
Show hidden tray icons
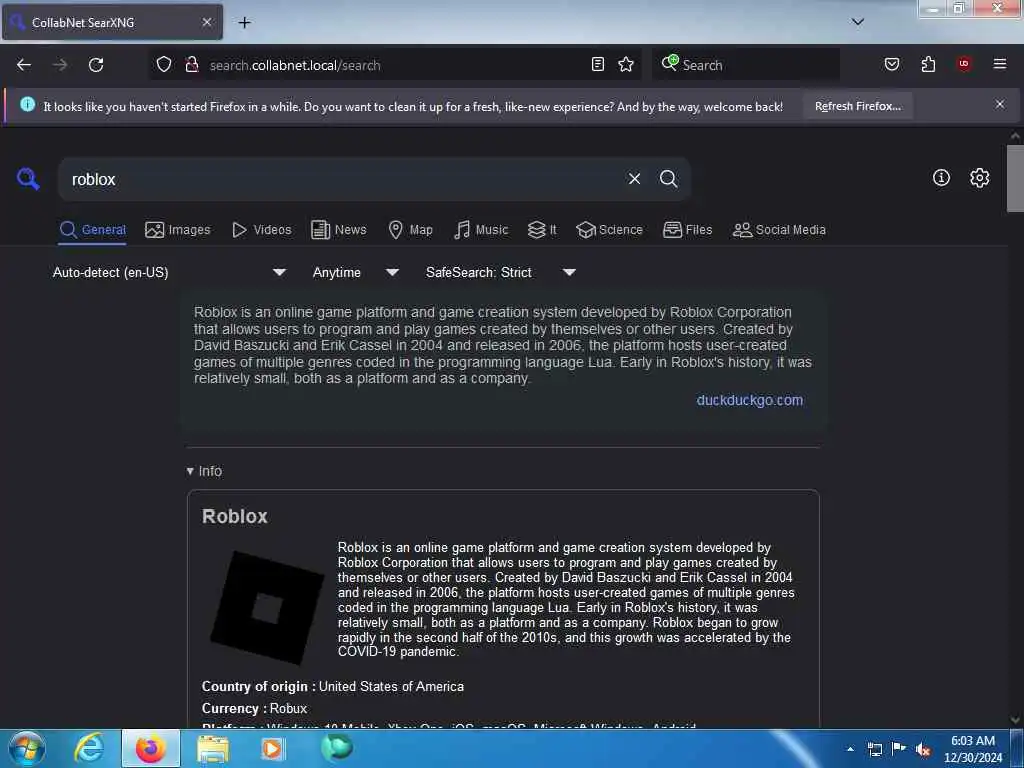tap(850, 749)
